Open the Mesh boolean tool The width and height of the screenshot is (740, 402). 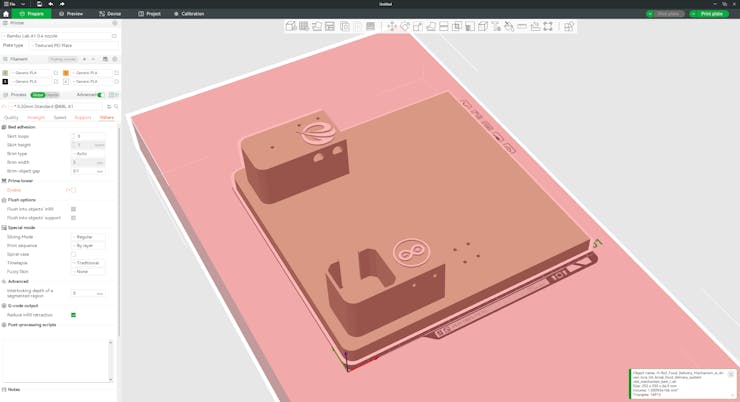click(457, 26)
